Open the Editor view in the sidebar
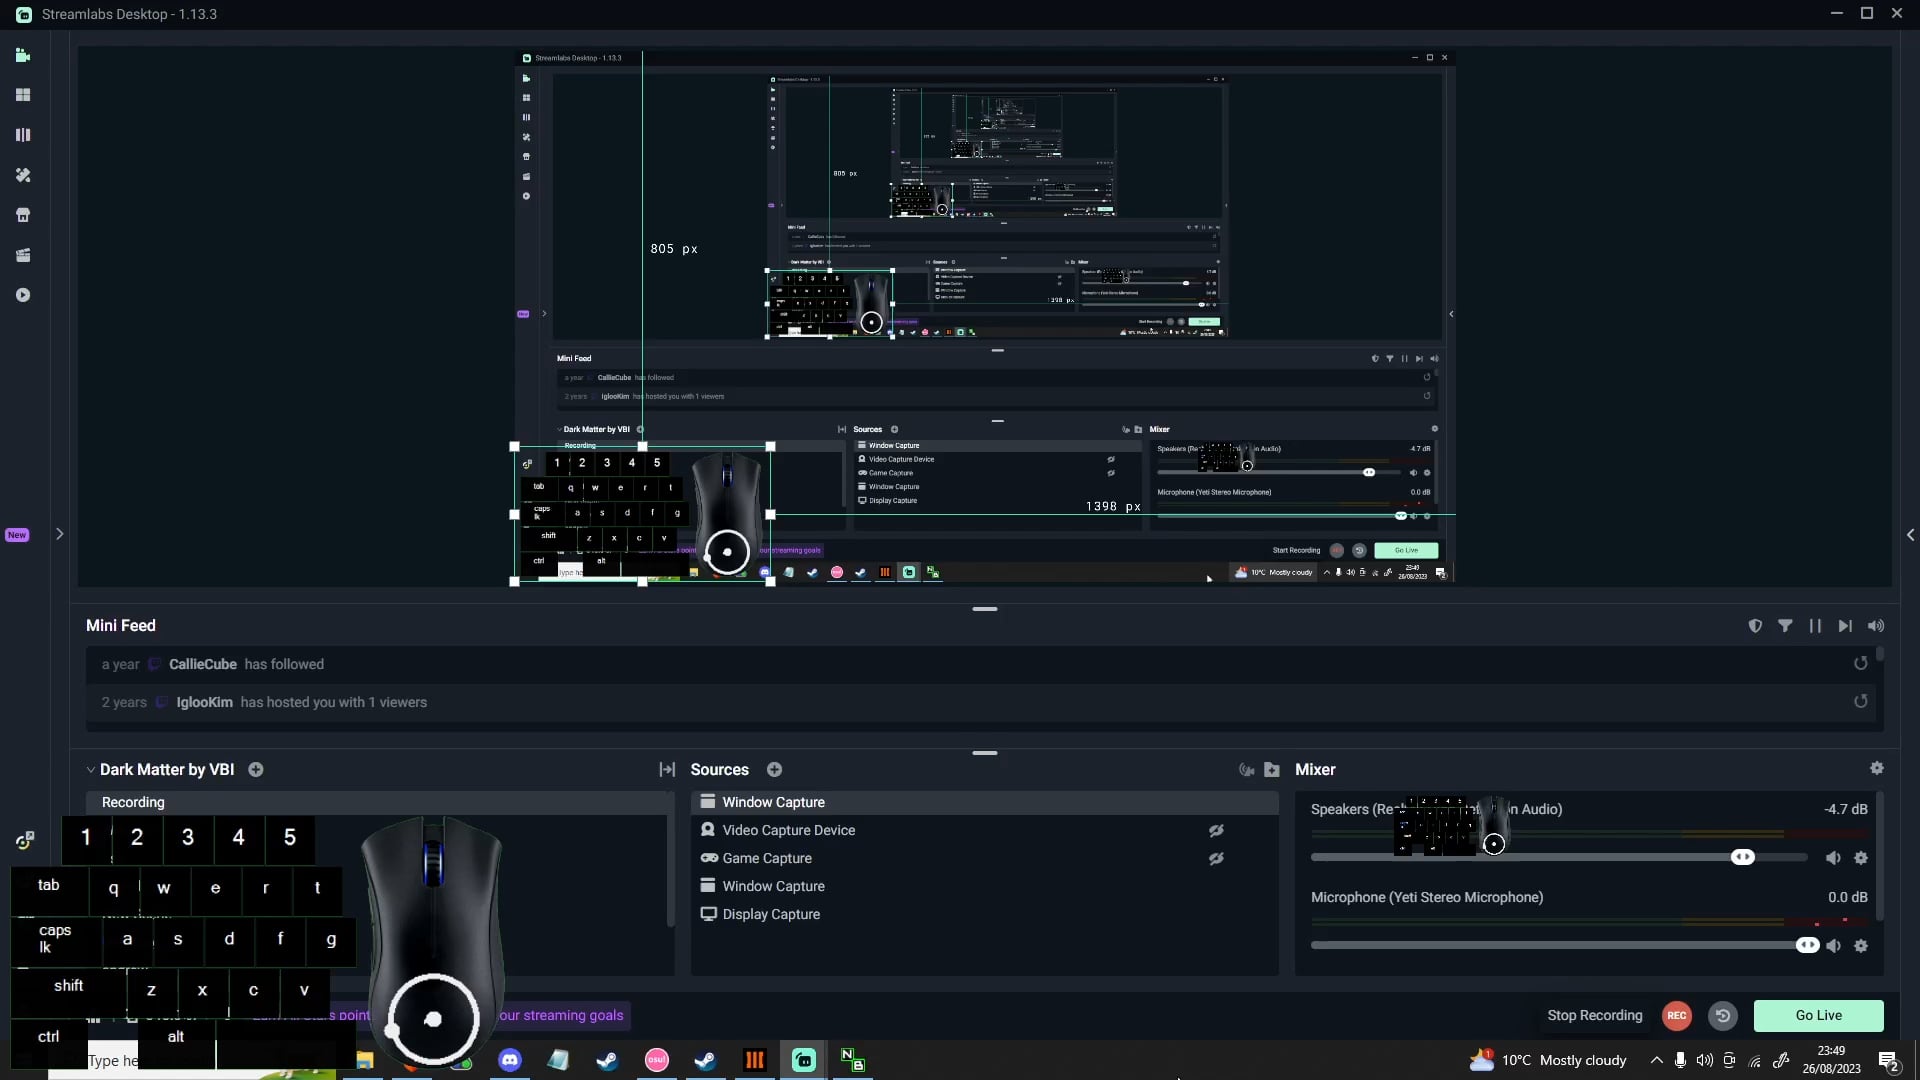This screenshot has width=1920, height=1080. (x=23, y=56)
